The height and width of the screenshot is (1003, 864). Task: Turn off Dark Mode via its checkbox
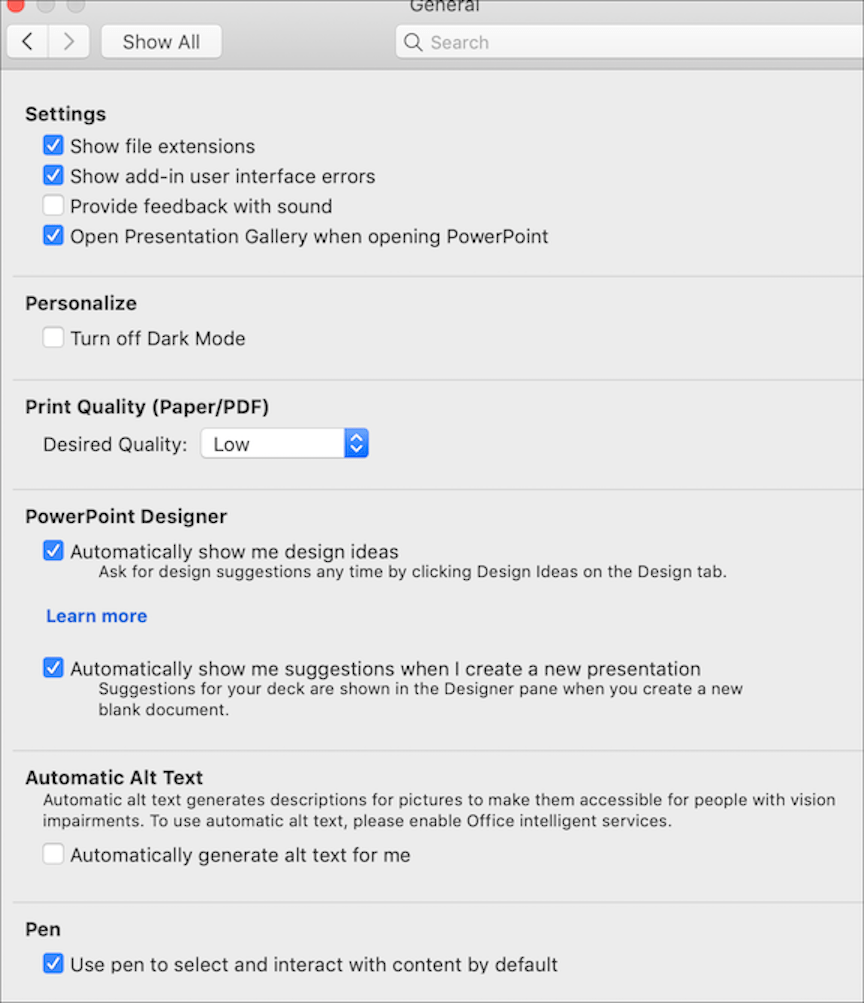click(53, 337)
